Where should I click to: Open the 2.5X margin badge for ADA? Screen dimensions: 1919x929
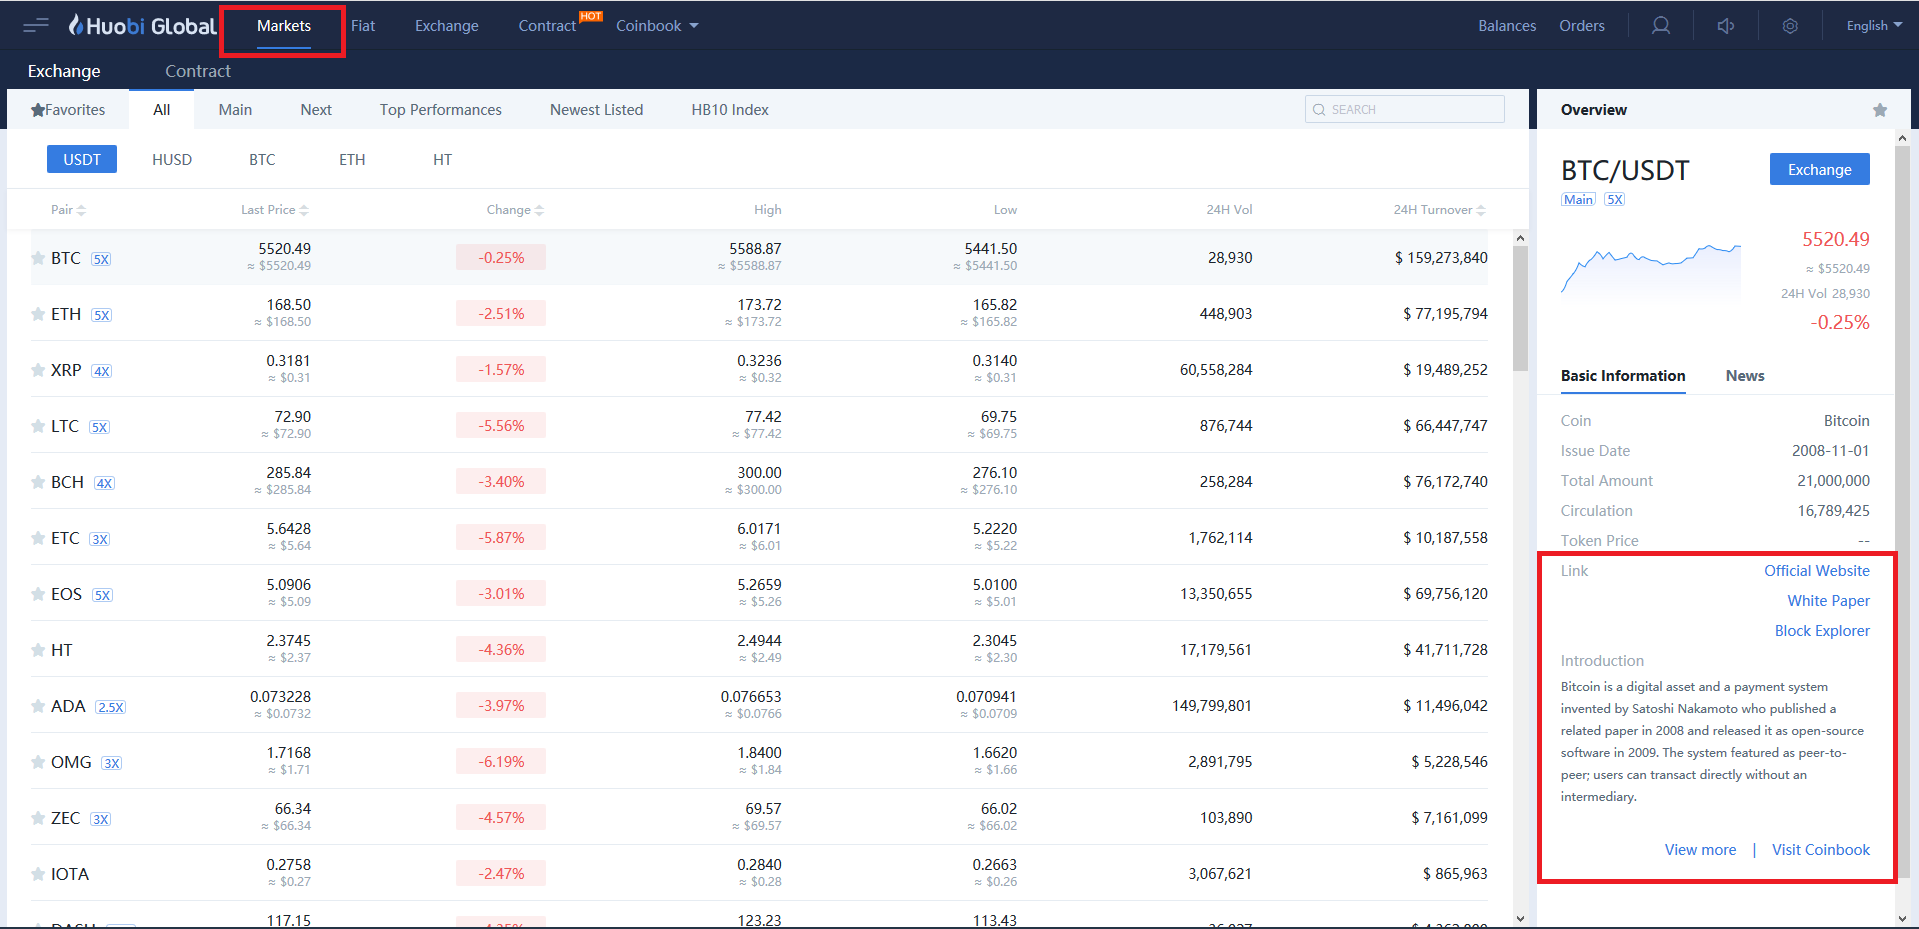(110, 707)
